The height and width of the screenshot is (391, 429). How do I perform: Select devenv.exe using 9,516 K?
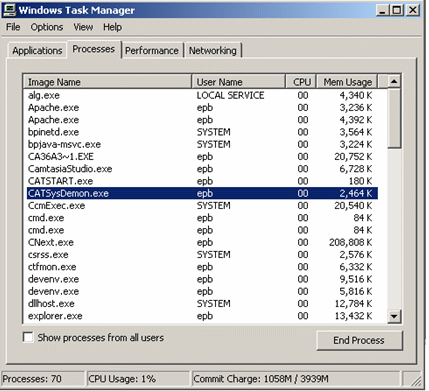(202, 279)
